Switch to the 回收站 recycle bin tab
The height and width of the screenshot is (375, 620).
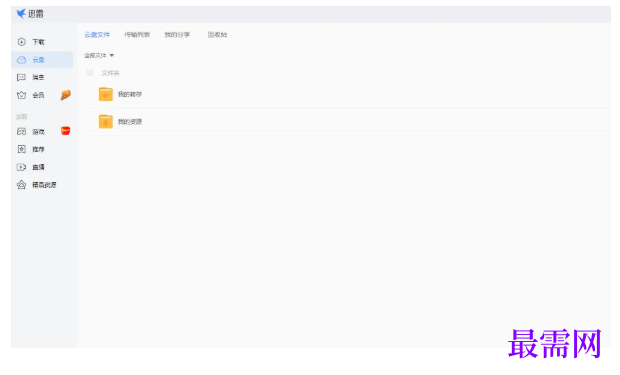tap(217, 35)
